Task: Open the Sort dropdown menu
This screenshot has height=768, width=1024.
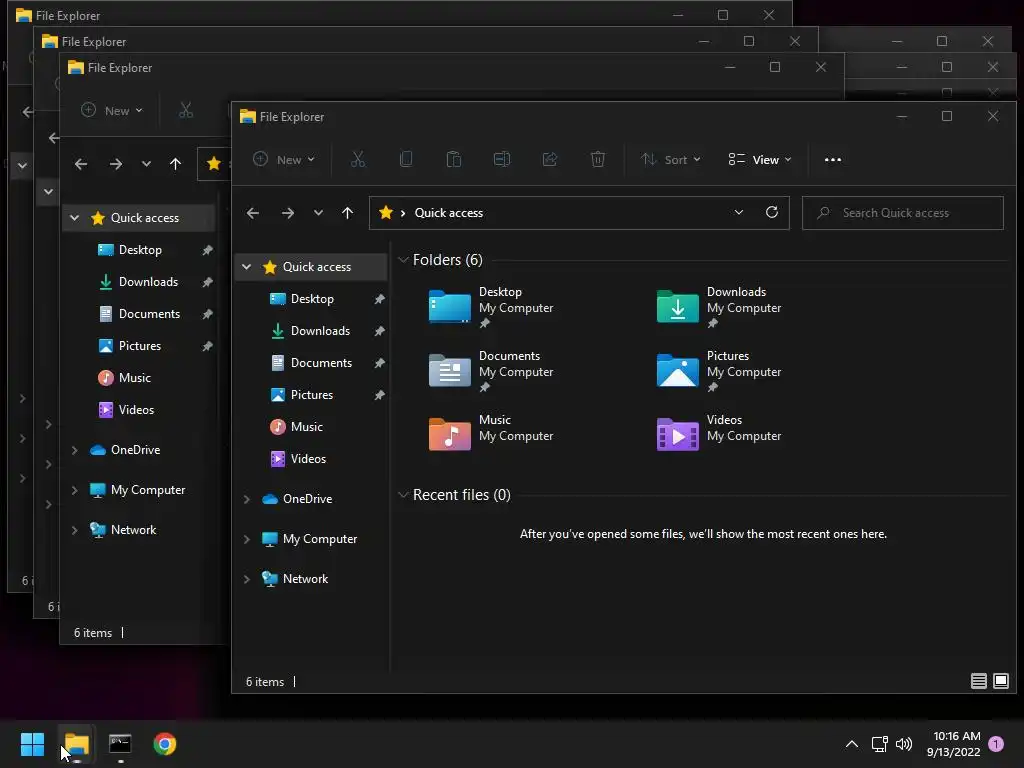Action: pyautogui.click(x=671, y=159)
